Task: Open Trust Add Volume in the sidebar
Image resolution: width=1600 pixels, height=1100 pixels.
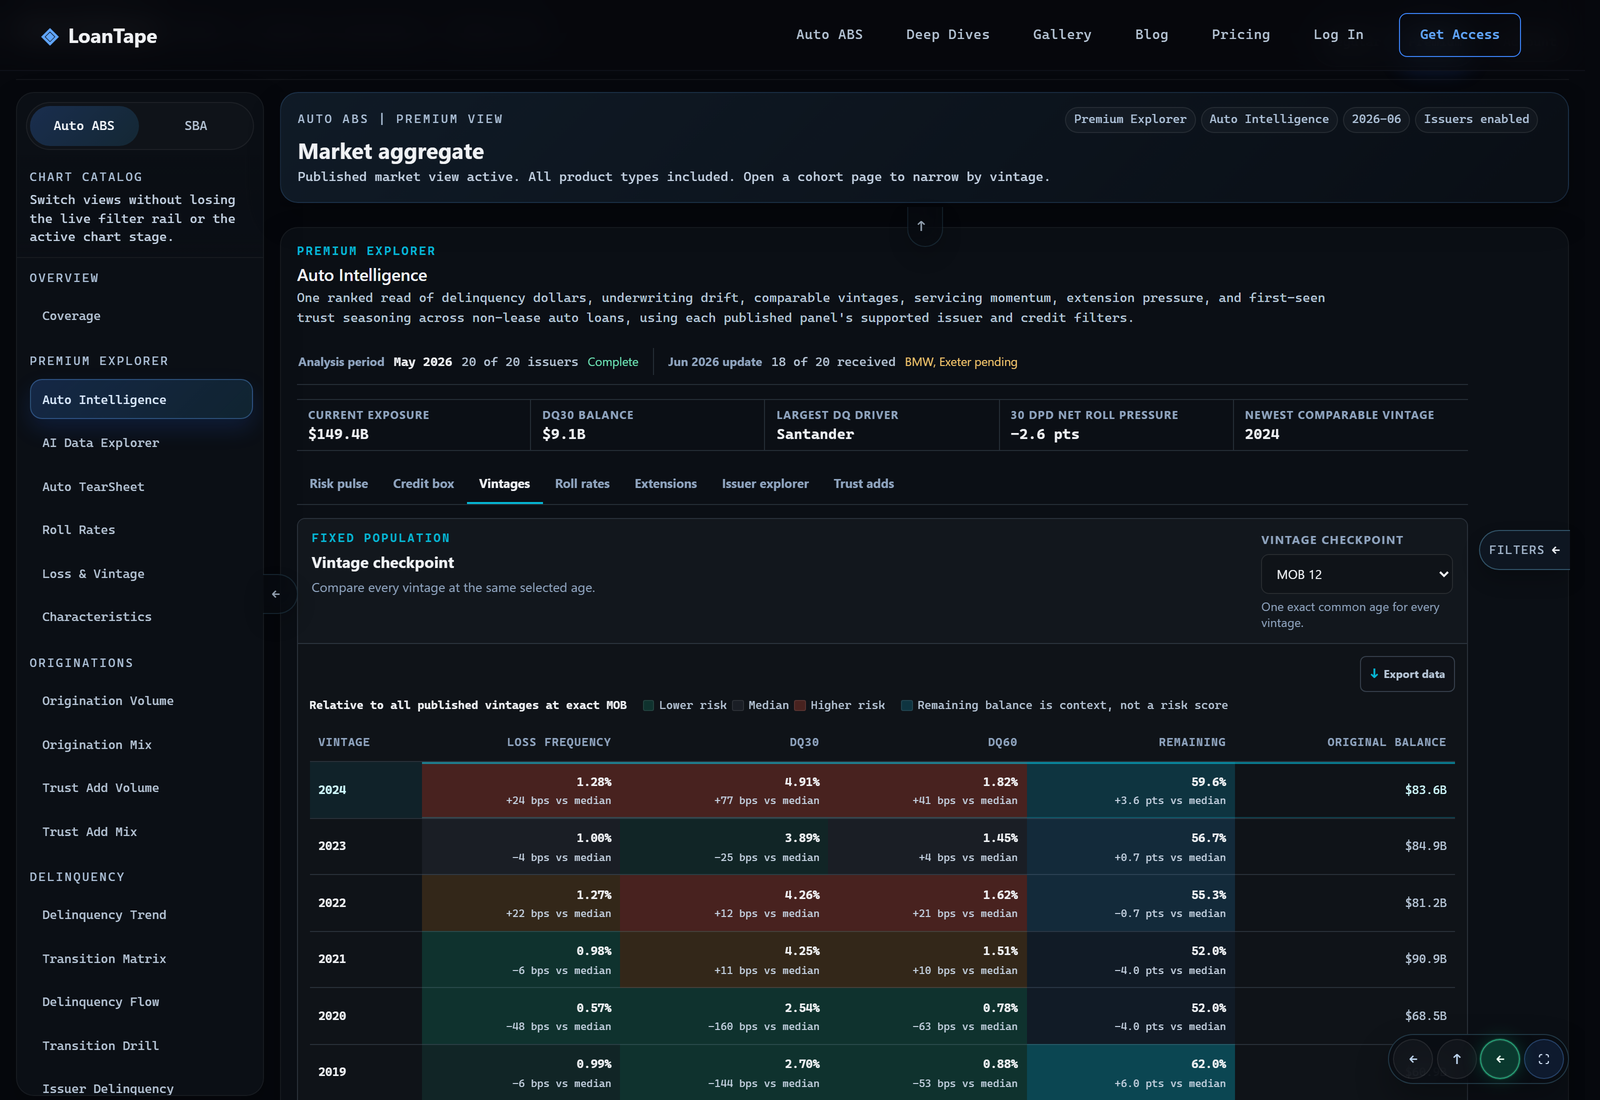Action: (141, 788)
